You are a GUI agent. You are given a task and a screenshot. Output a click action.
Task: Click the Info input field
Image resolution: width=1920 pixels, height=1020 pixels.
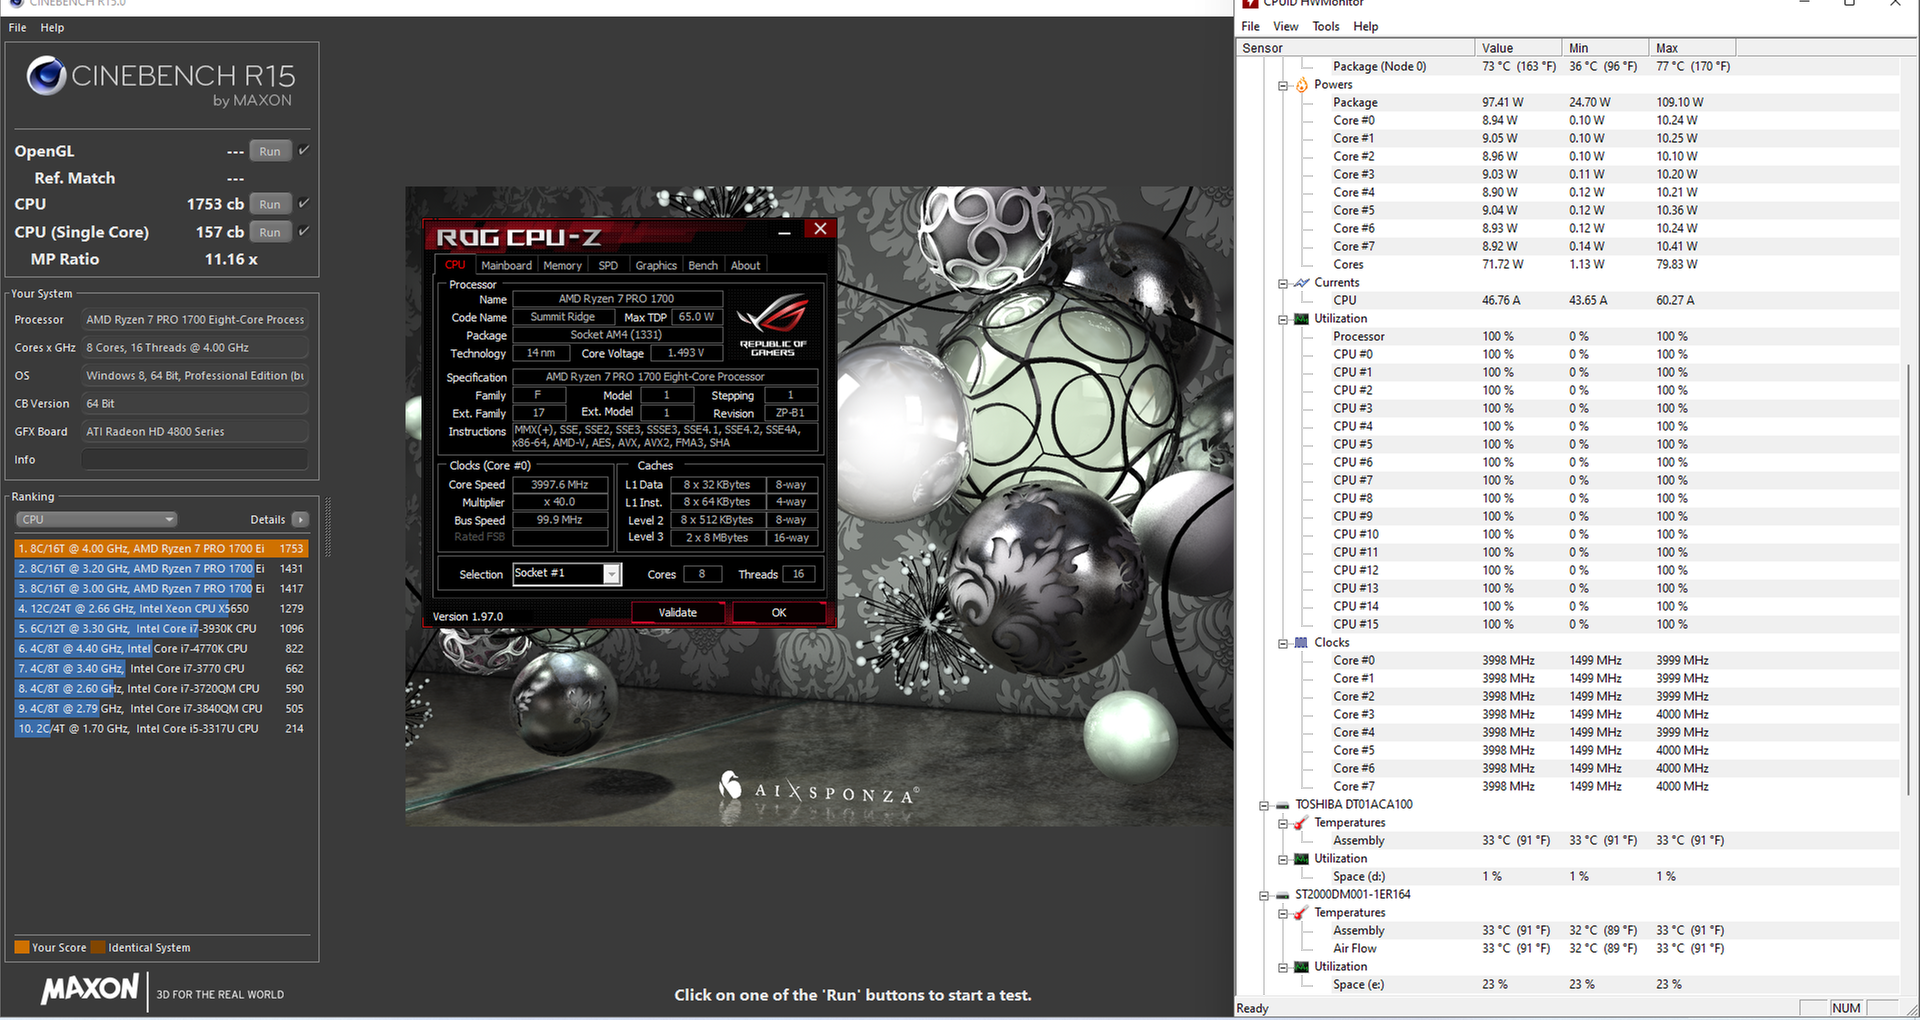(195, 460)
